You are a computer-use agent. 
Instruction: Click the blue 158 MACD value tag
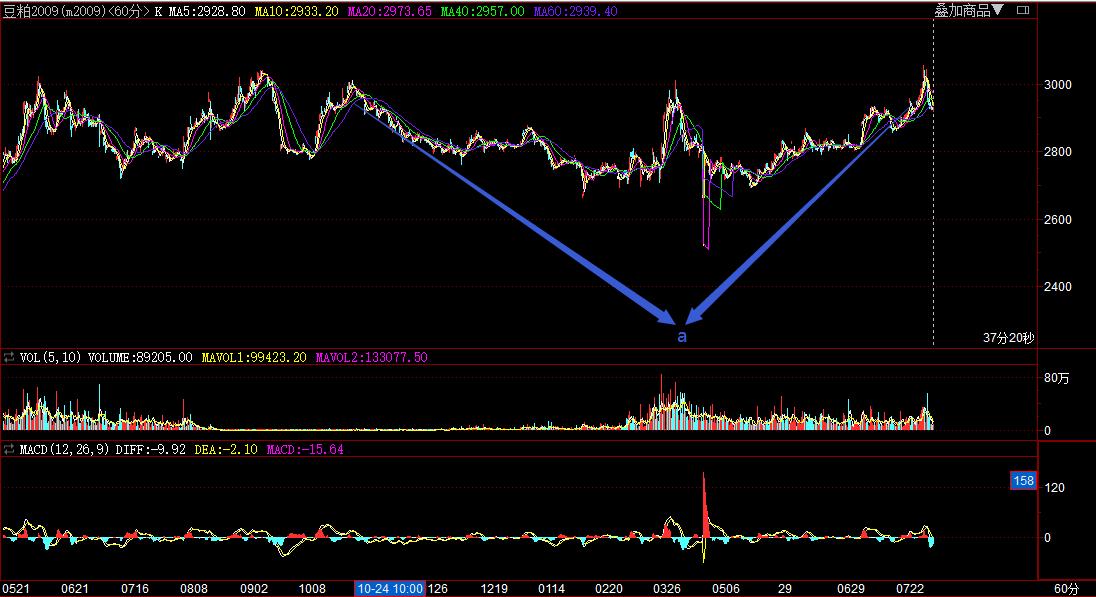tap(1023, 480)
